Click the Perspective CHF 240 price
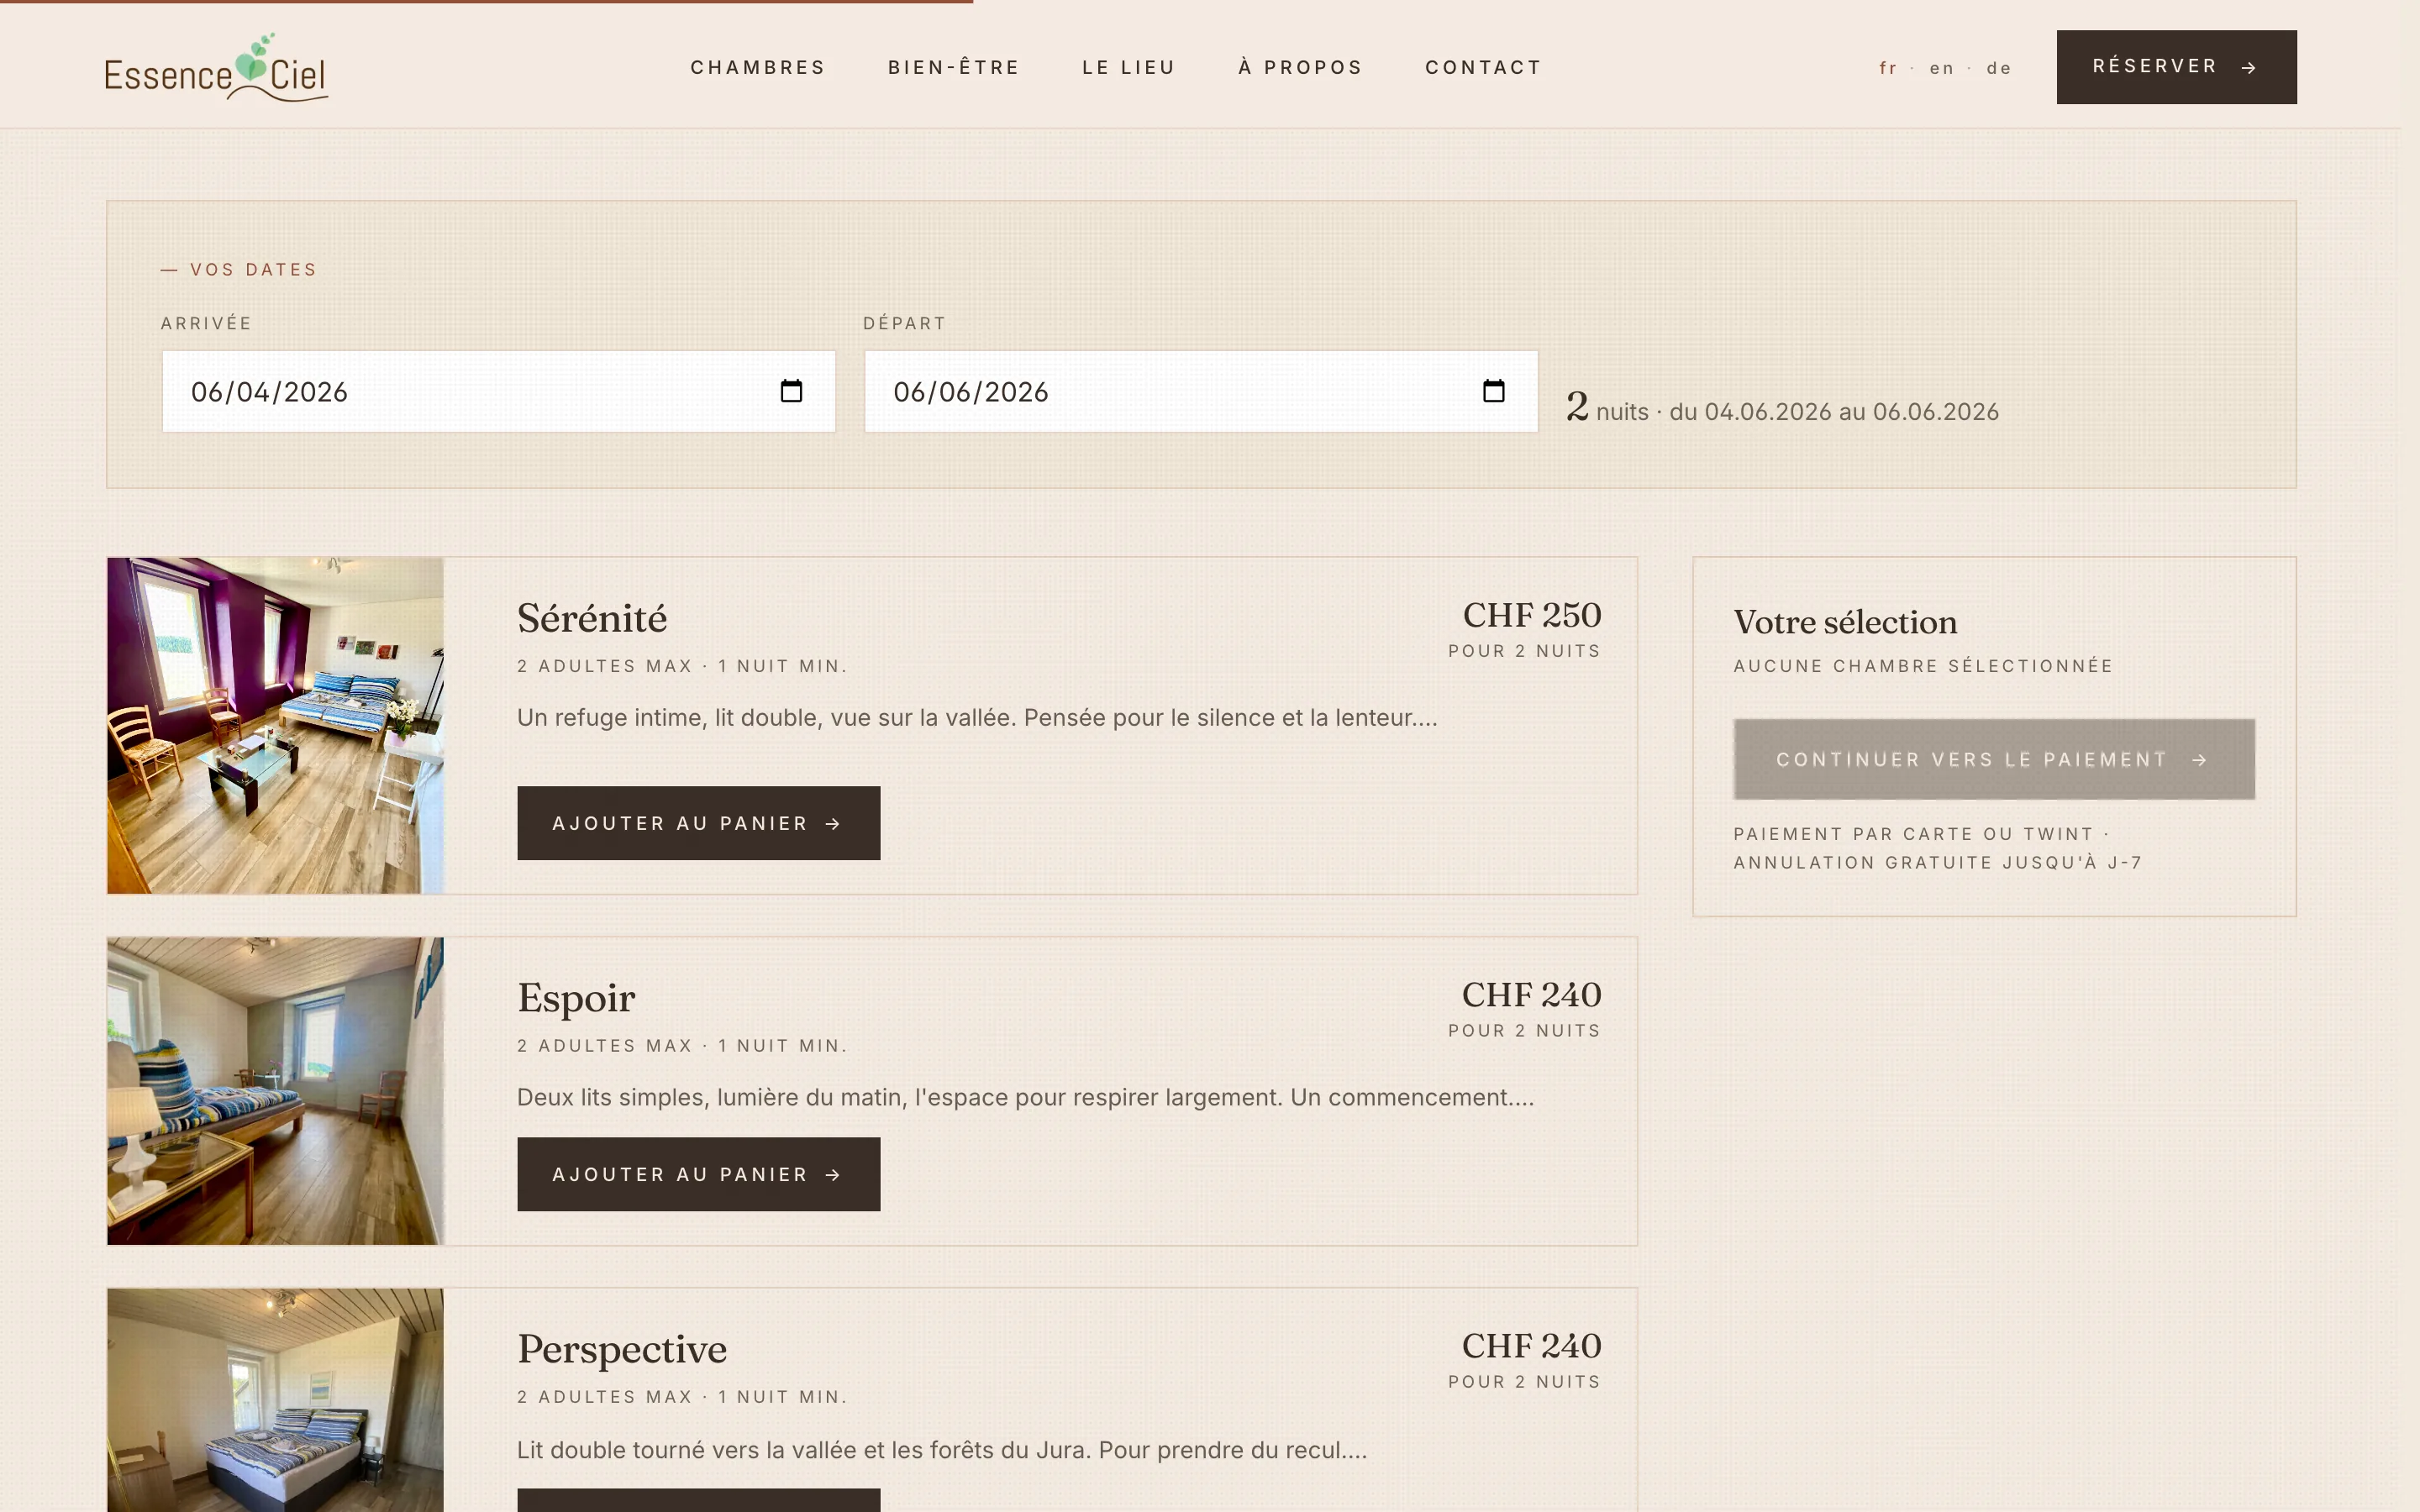This screenshot has height=1512, width=2420. (1532, 1346)
